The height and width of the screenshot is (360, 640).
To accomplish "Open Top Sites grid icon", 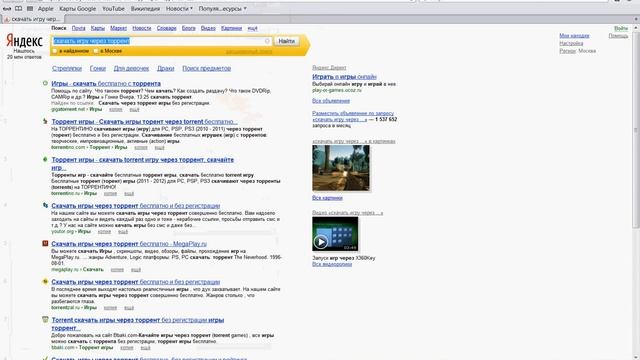I will pyautogui.click(x=30, y=9).
